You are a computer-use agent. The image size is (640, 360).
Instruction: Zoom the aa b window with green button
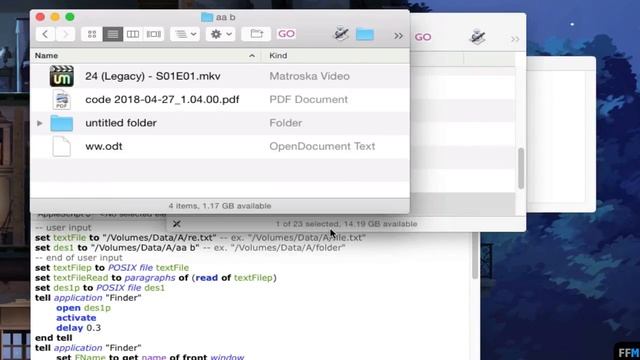(70, 17)
